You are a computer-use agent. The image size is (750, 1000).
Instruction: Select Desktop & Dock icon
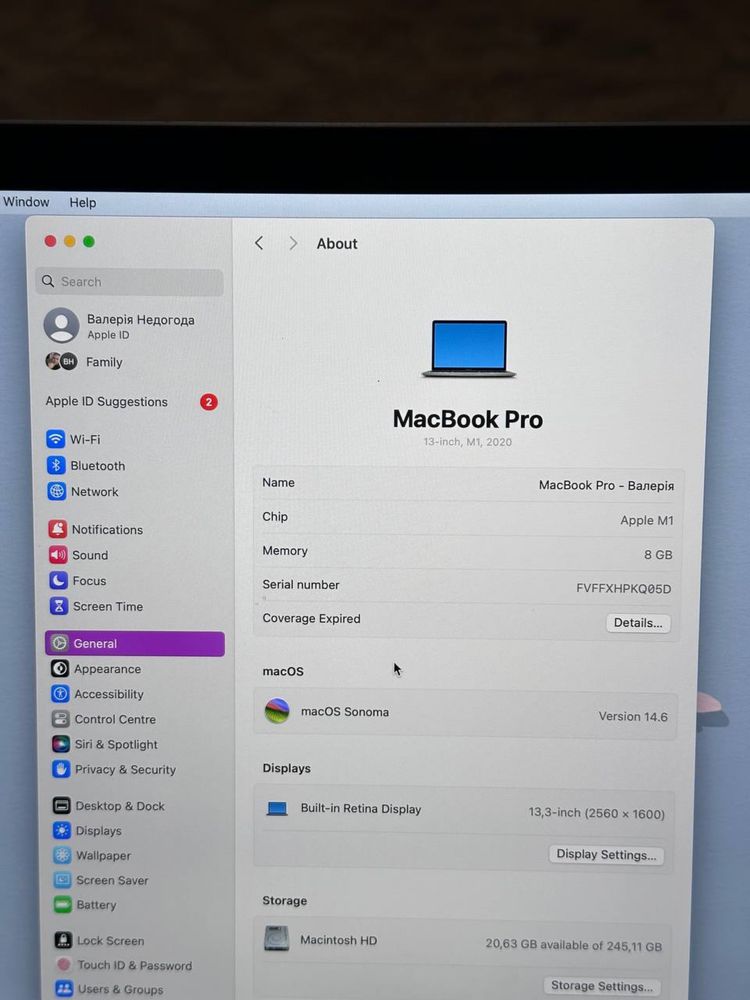pyautogui.click(x=62, y=805)
